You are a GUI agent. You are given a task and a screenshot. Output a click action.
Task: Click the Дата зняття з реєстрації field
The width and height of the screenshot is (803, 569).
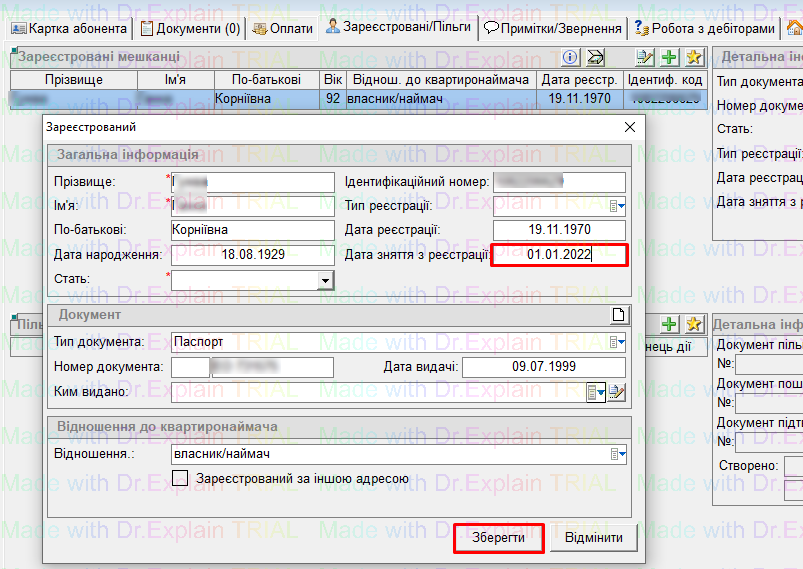click(x=559, y=255)
